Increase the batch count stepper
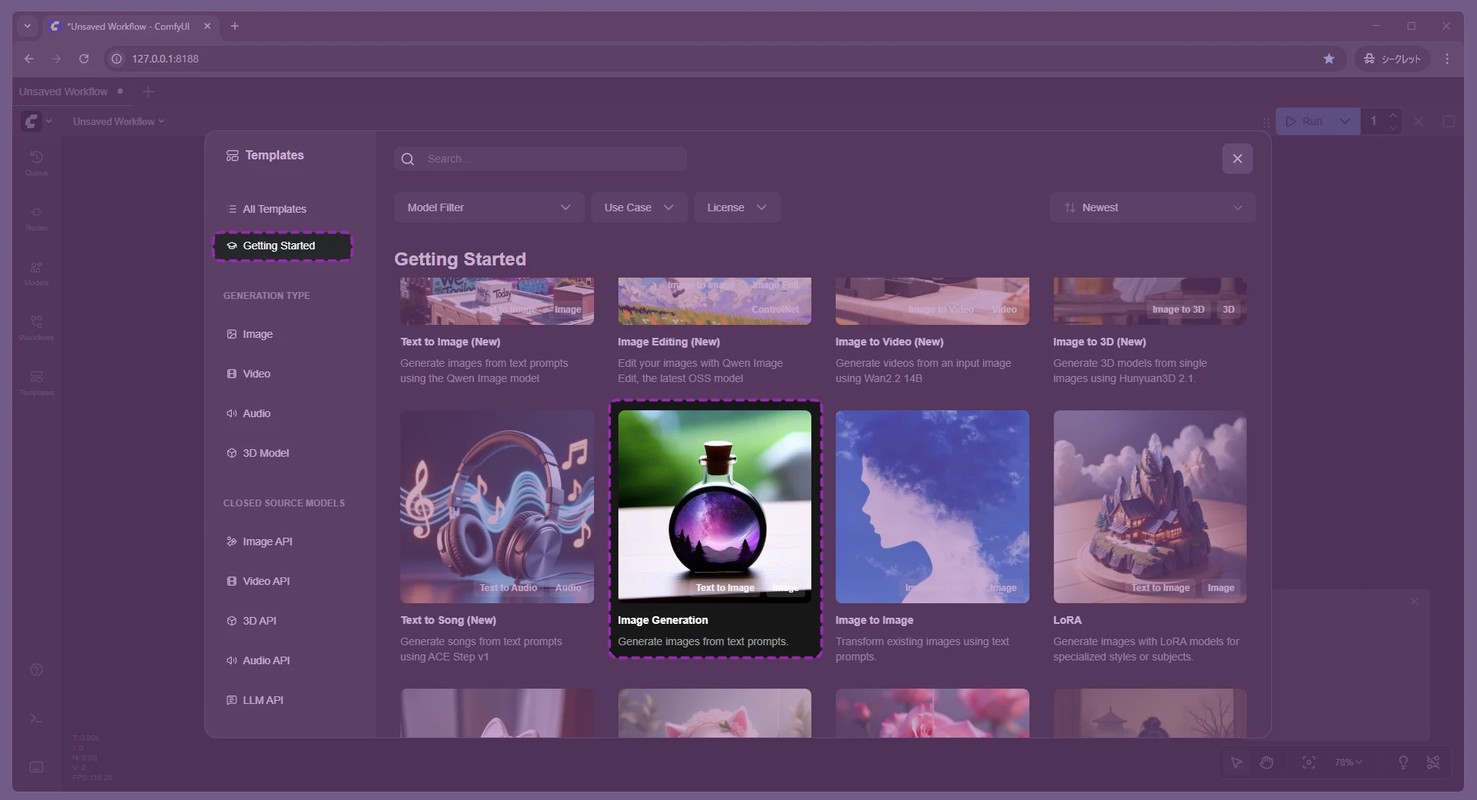This screenshot has height=800, width=1477. click(x=1393, y=115)
